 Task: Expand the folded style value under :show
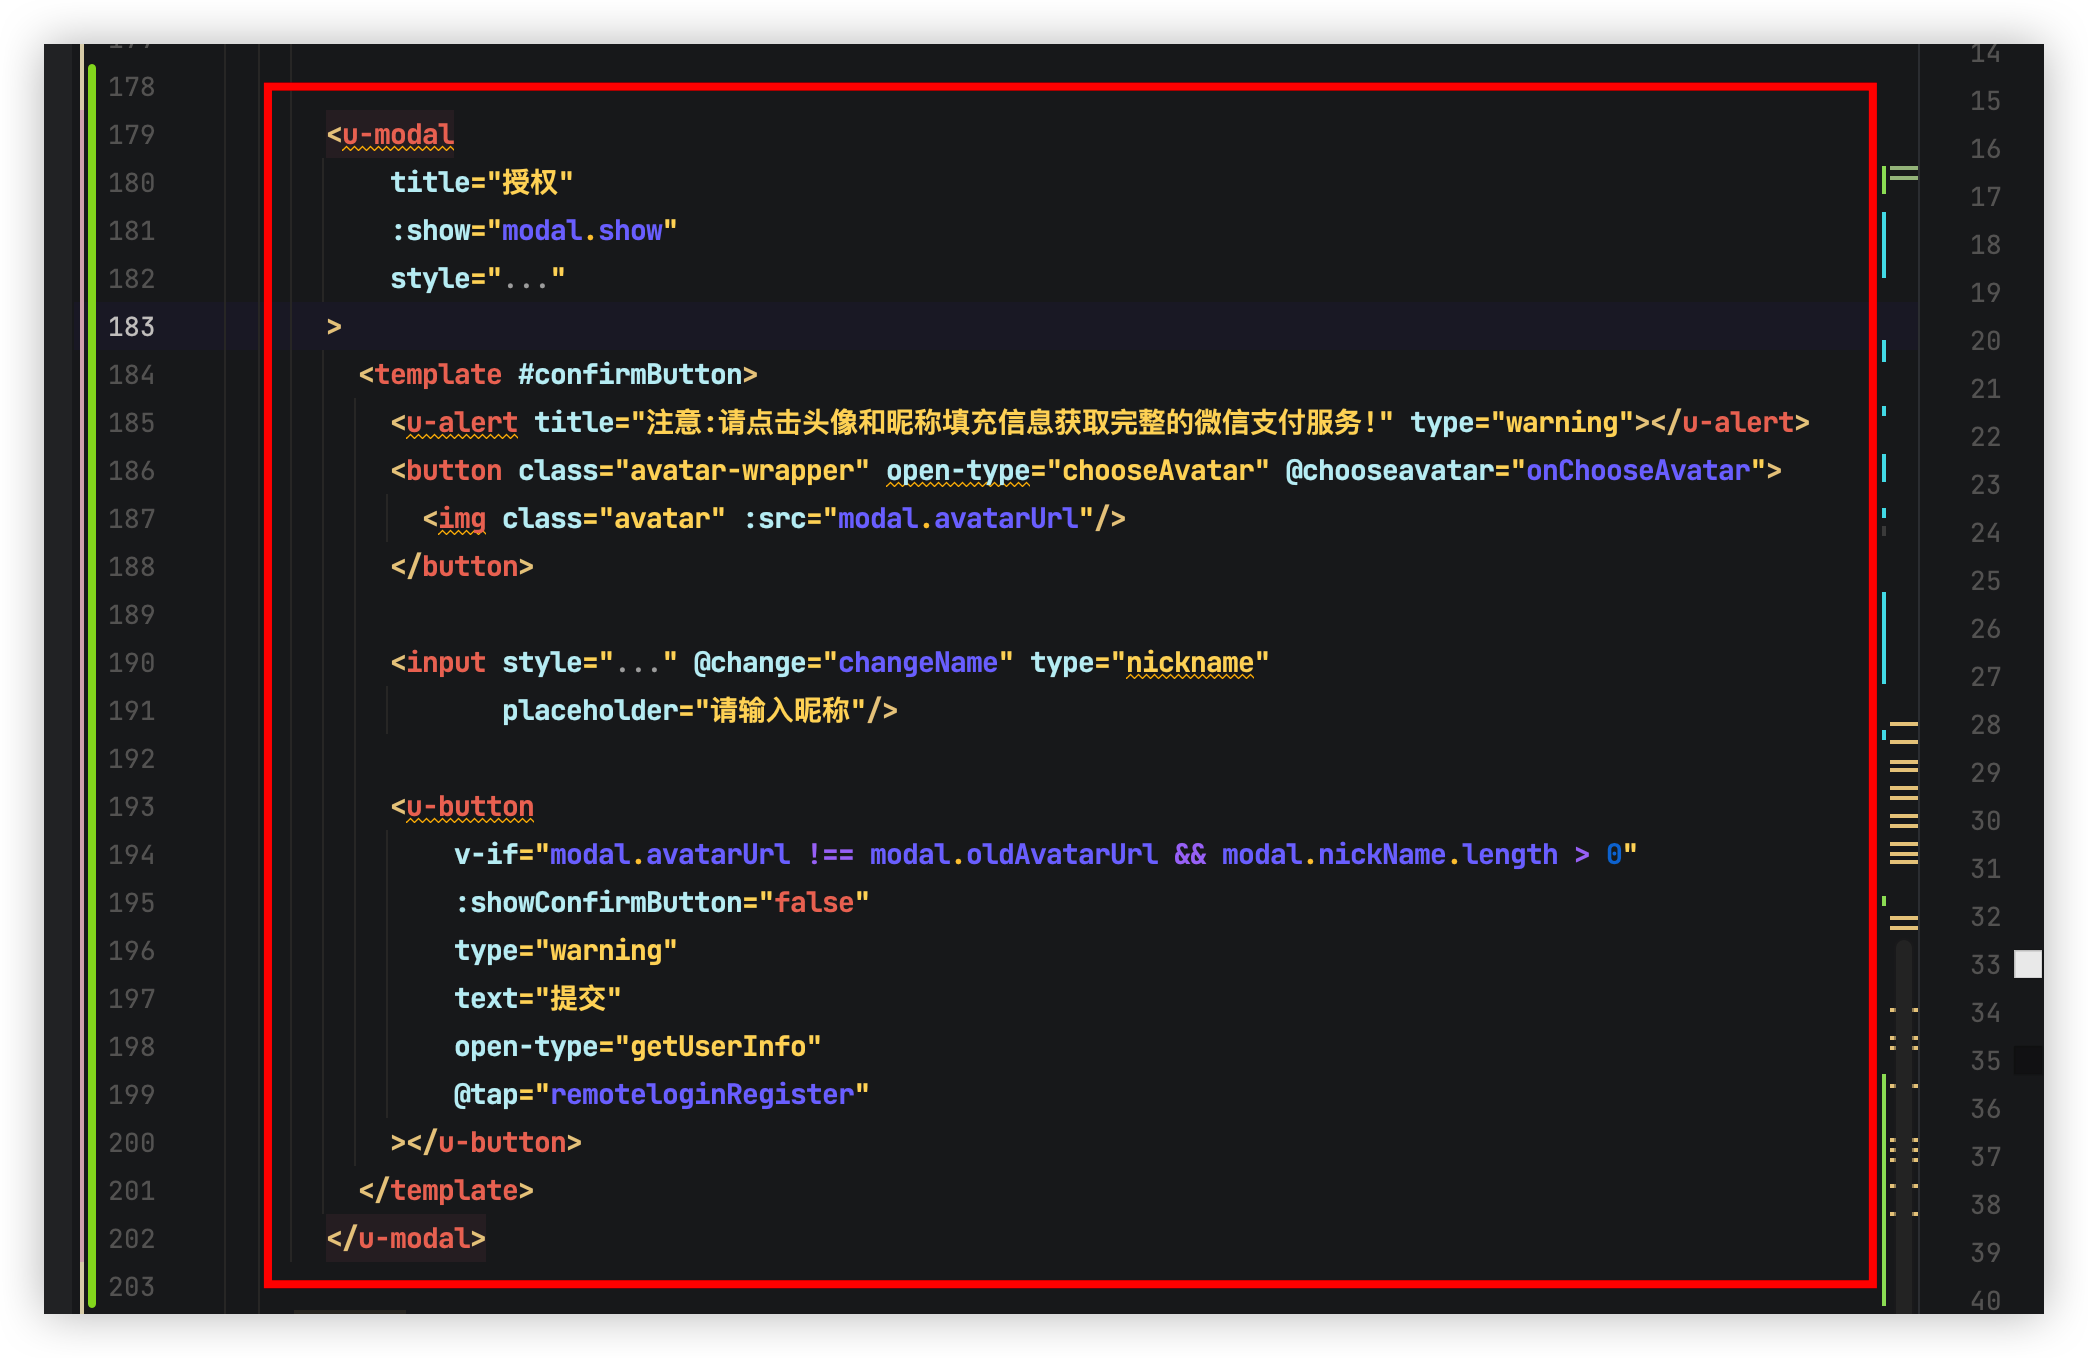click(526, 279)
